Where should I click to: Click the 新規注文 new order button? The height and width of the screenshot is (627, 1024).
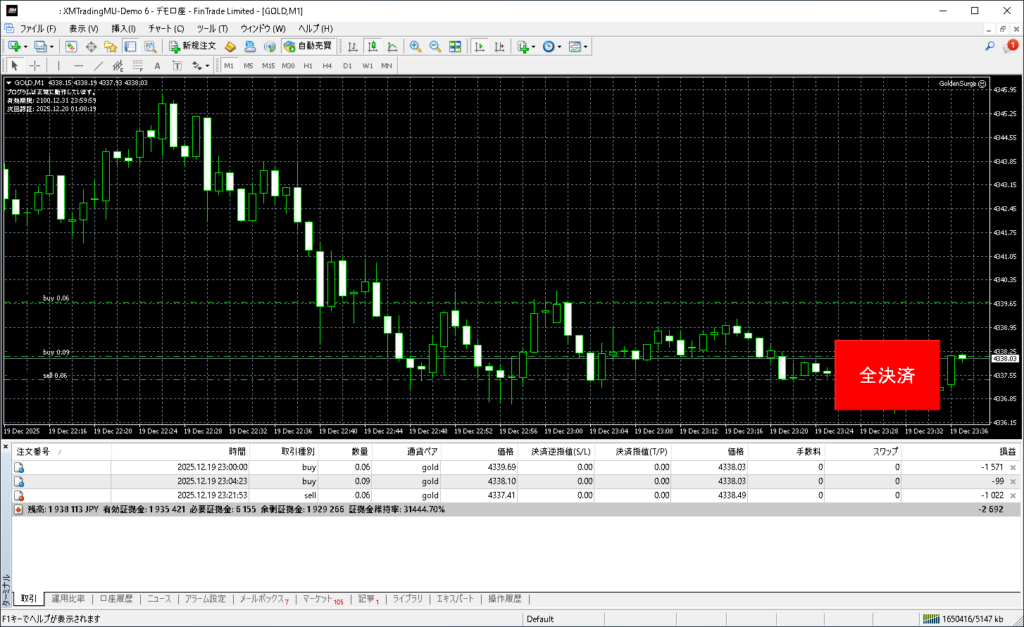click(192, 46)
